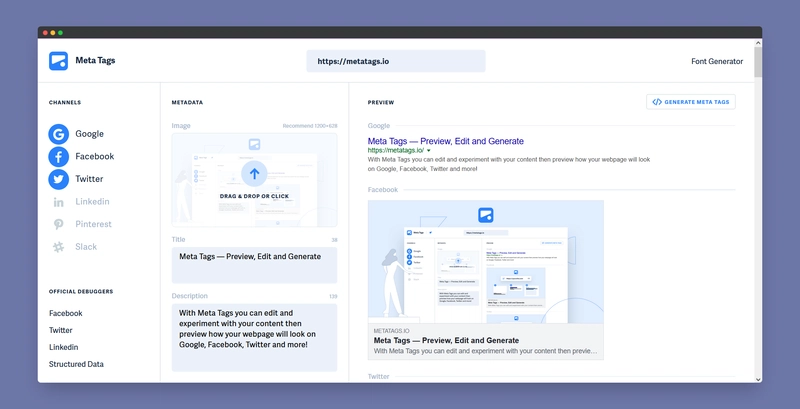
Task: Click the Google preview result title link
Action: pos(445,141)
